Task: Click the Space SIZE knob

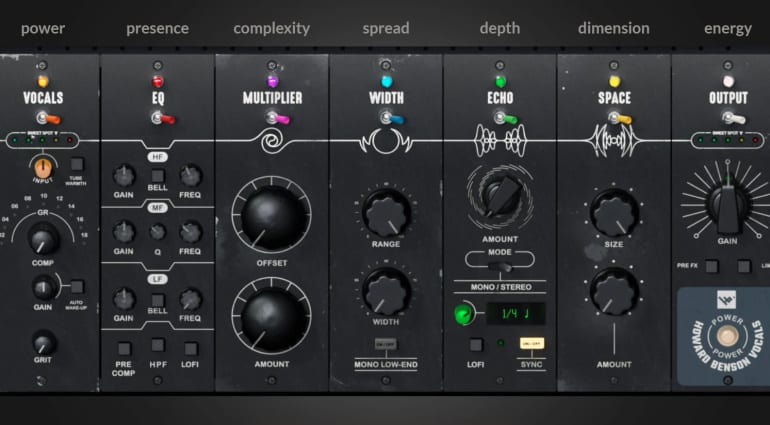Action: pyautogui.click(x=614, y=213)
